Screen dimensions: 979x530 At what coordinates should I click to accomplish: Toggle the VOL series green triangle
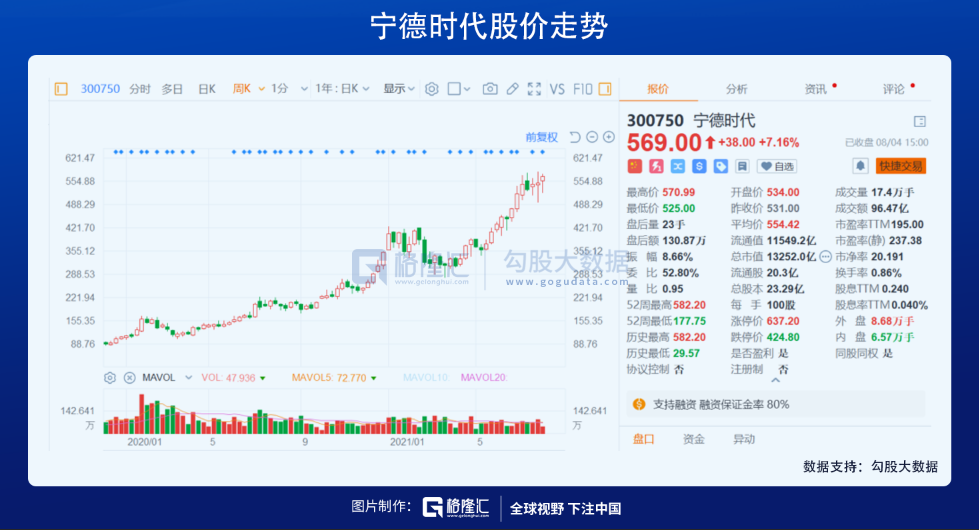(x=263, y=378)
